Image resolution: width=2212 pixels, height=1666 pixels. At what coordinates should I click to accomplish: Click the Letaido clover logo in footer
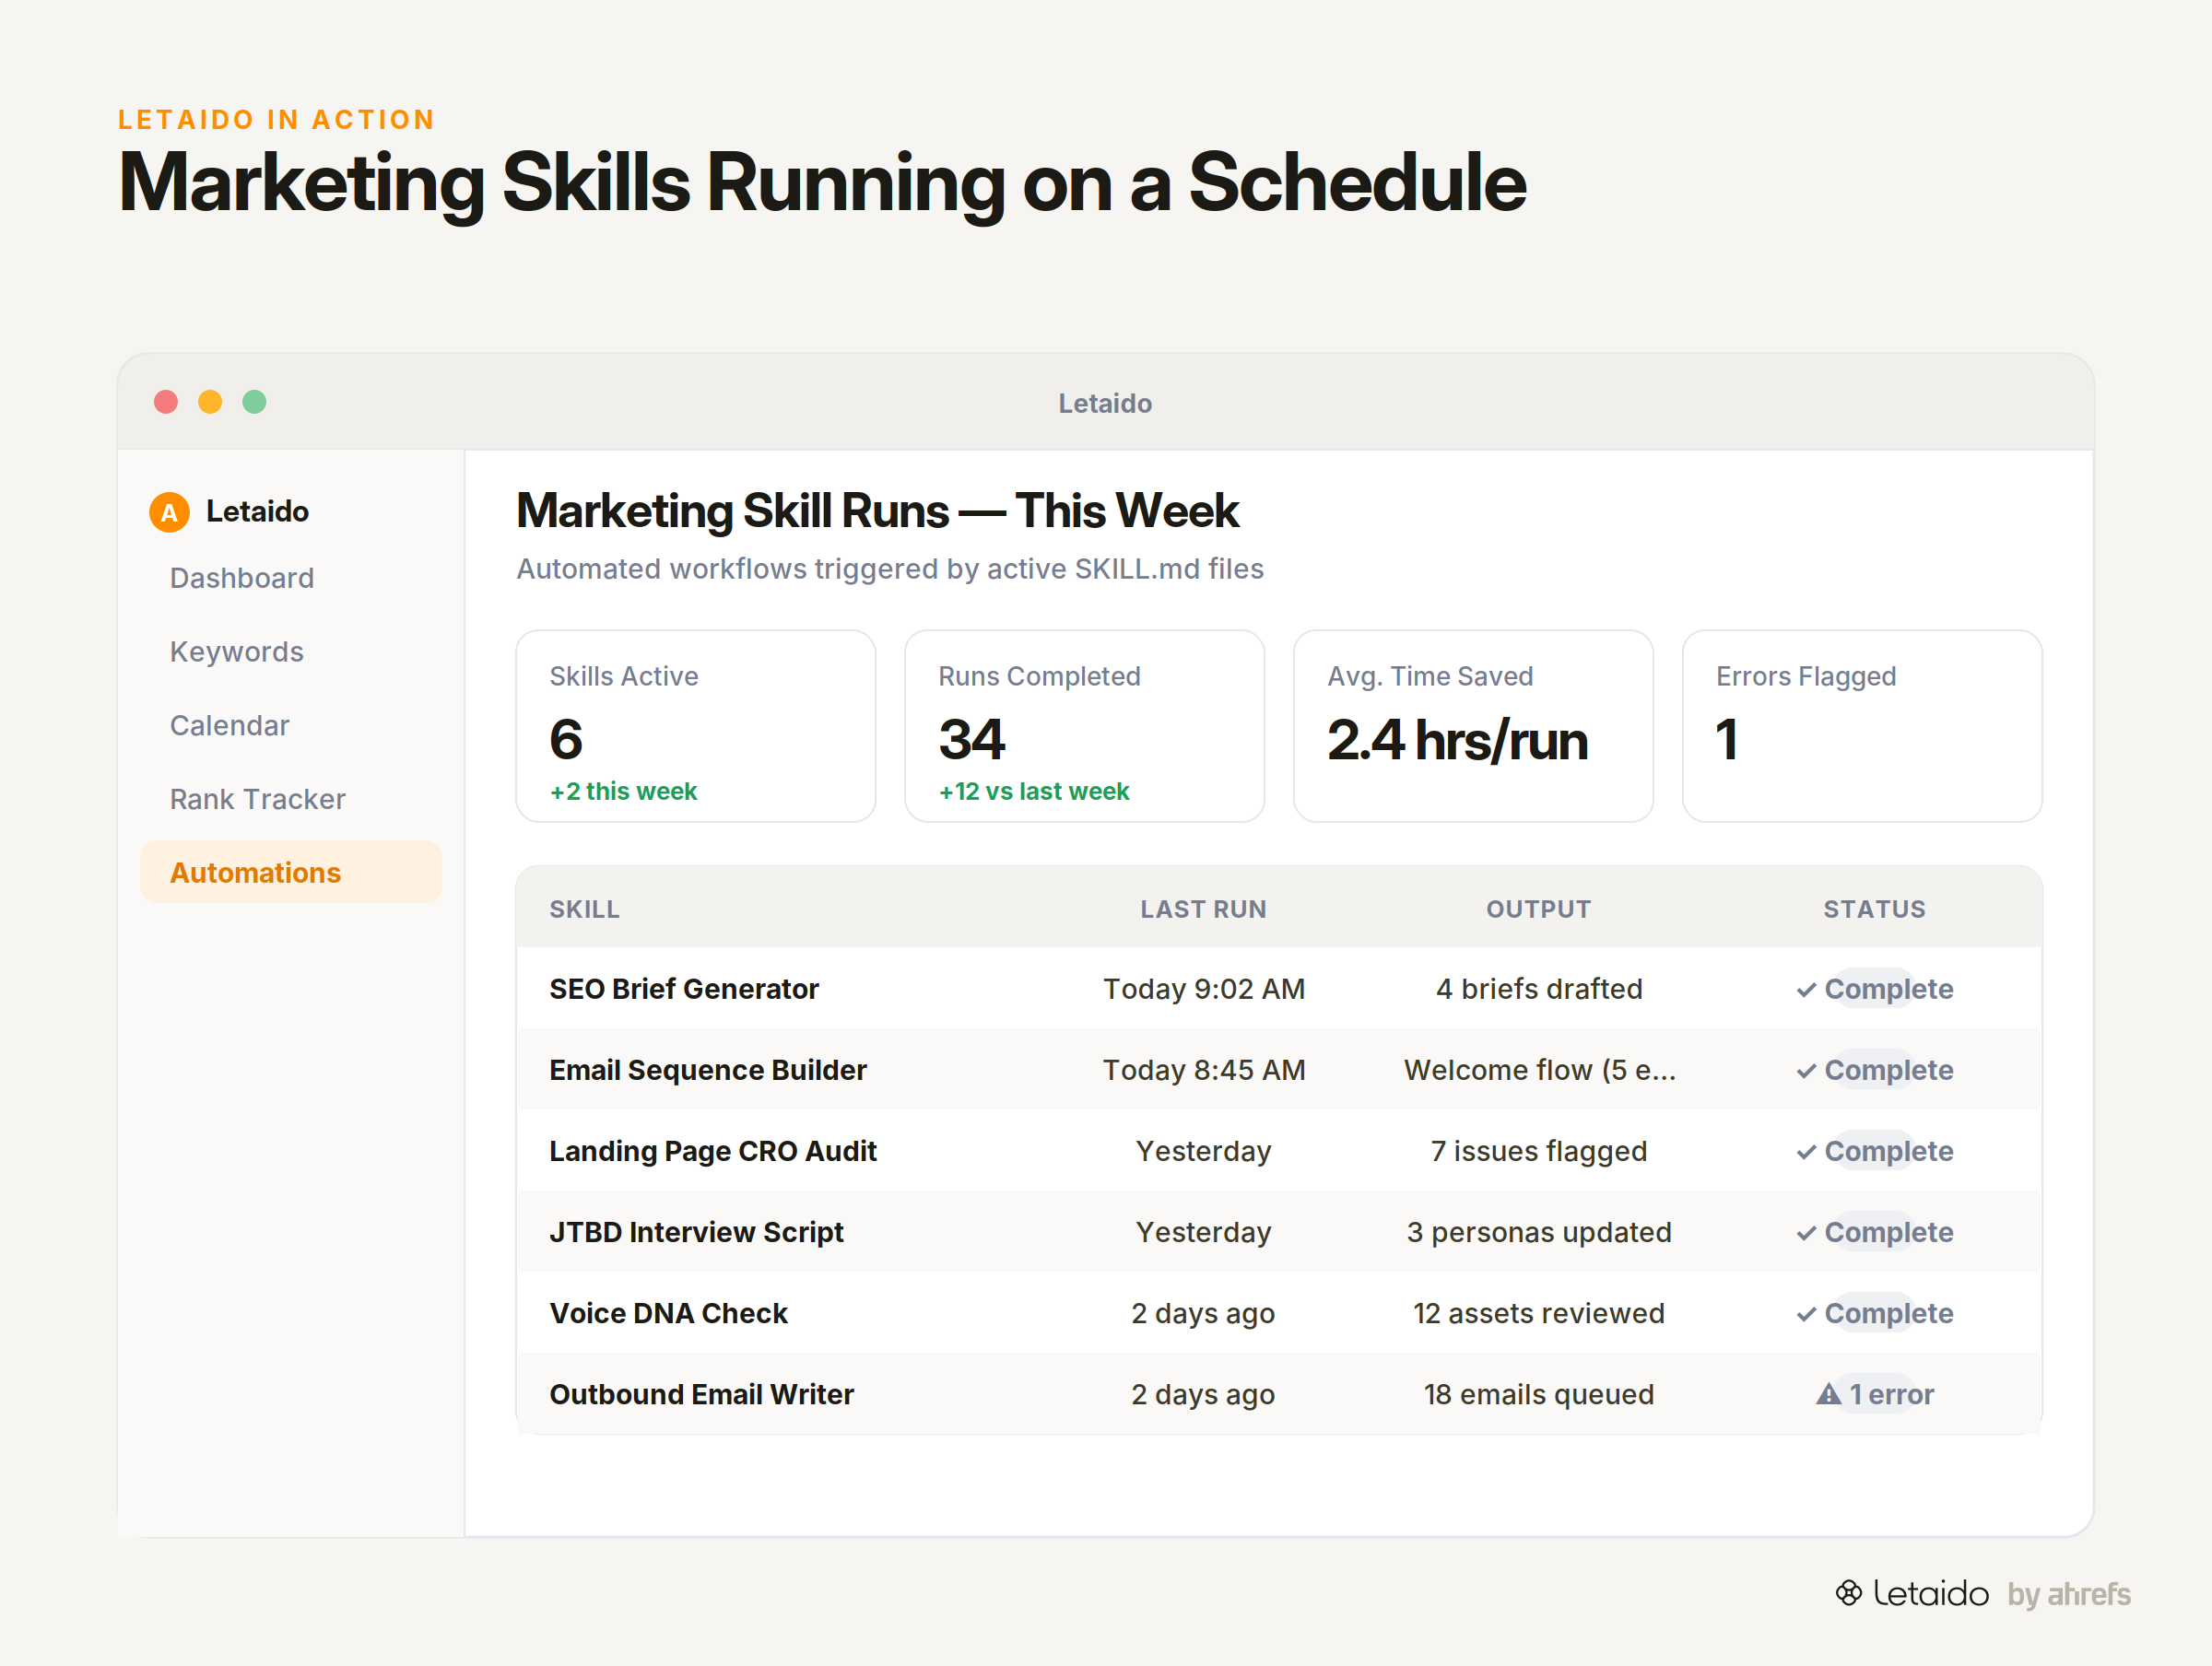click(x=1849, y=1593)
